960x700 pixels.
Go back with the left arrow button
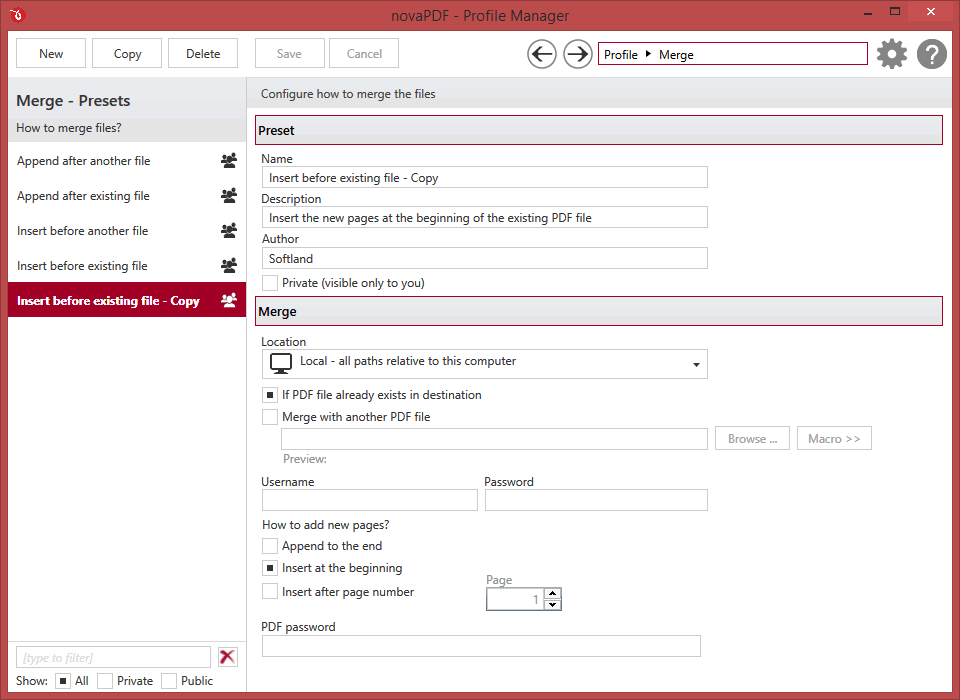pos(542,55)
